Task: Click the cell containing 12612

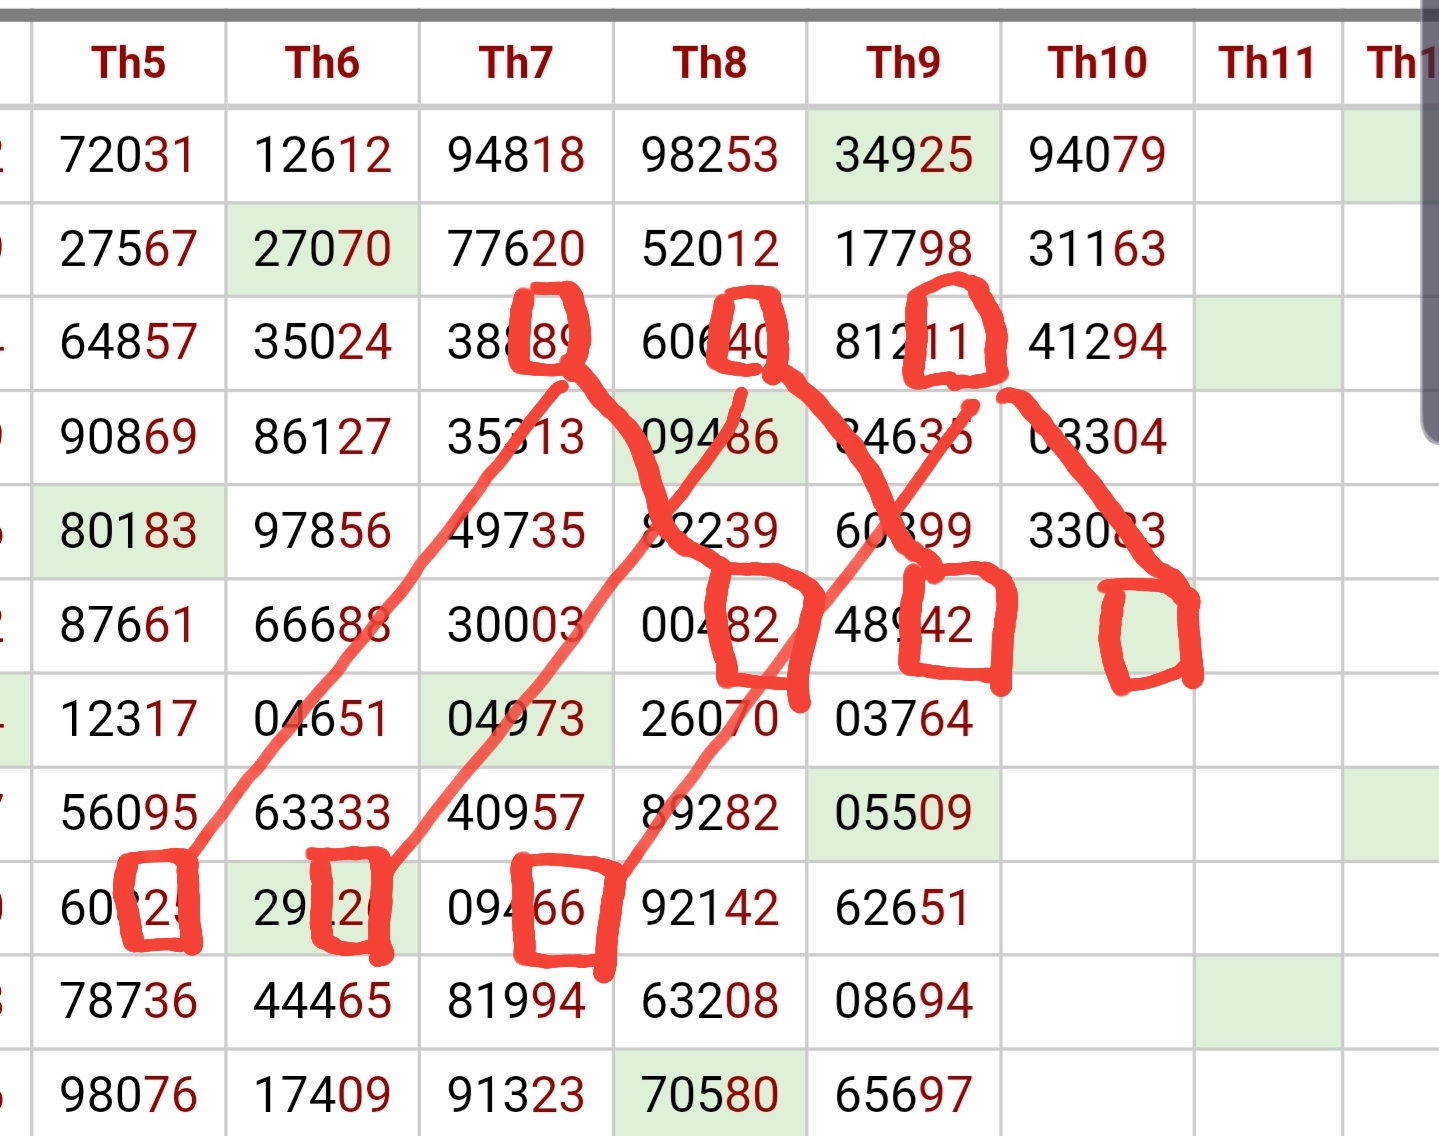Action: [x=322, y=156]
